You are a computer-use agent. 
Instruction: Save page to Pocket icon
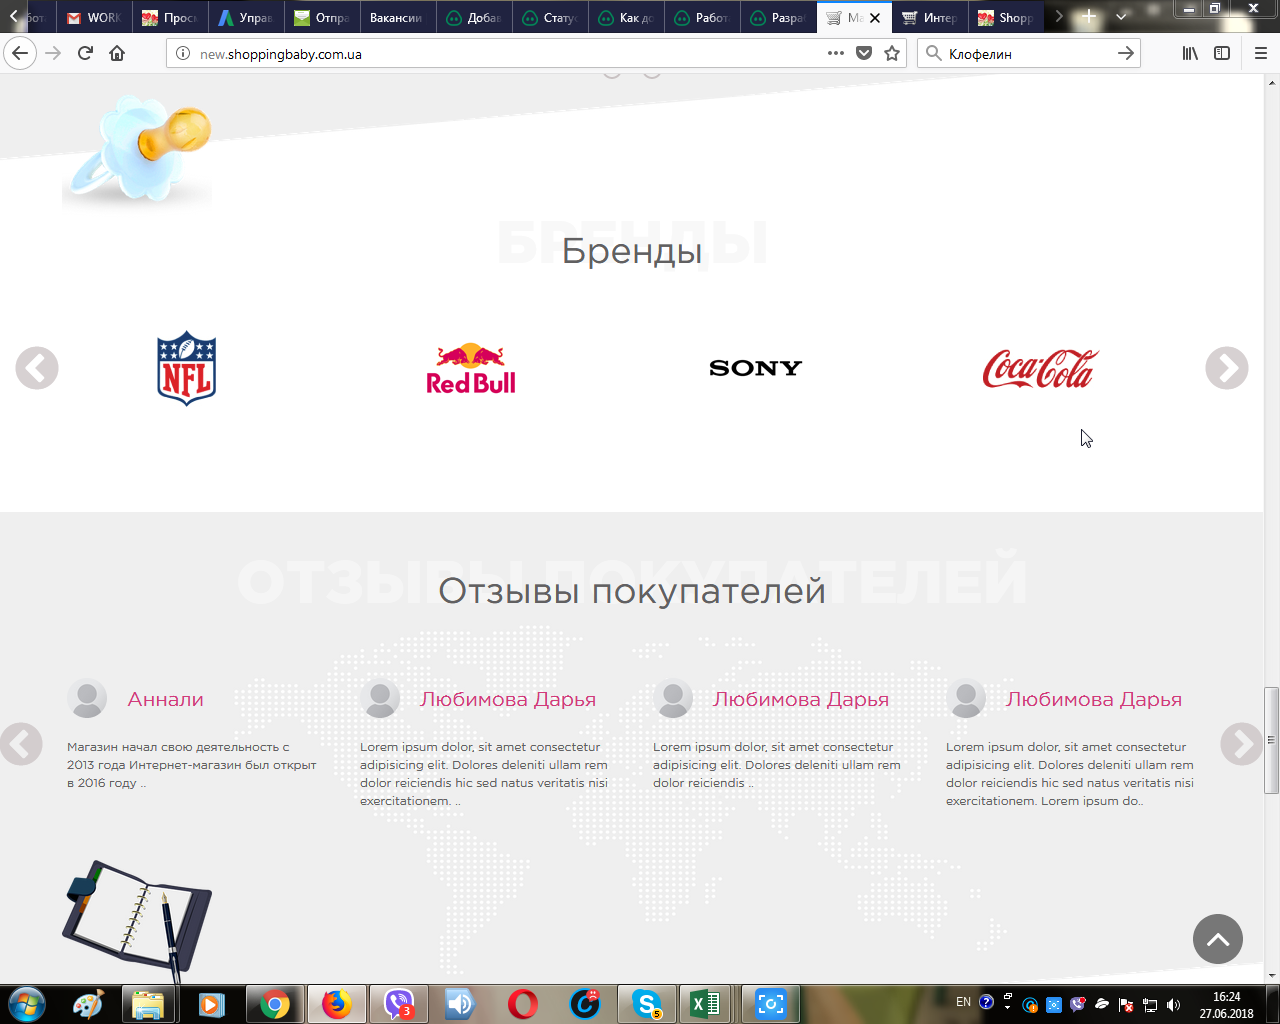[x=864, y=53]
